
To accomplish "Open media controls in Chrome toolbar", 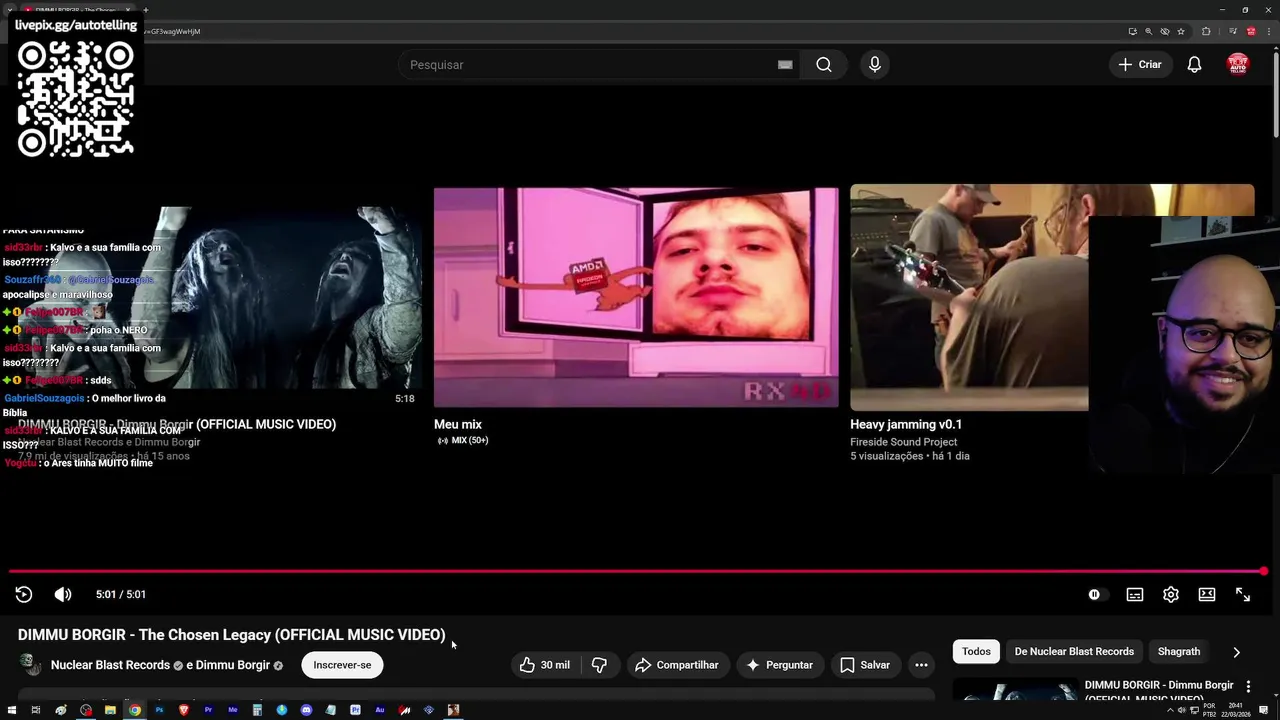I will (1232, 31).
